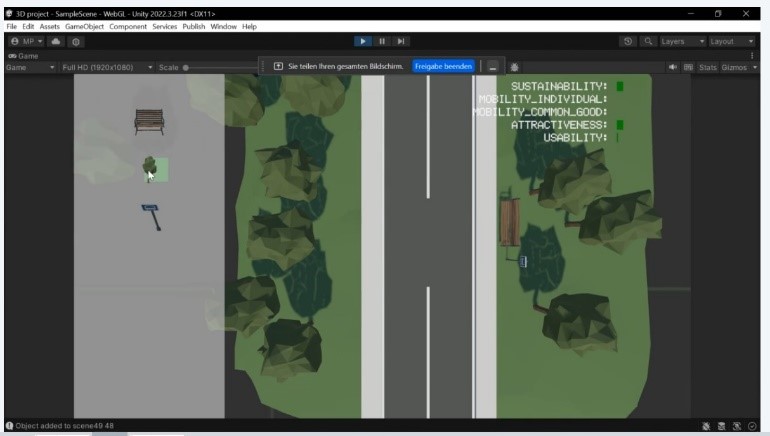
Task: Select the tree object on the grey panel
Action: tap(150, 166)
